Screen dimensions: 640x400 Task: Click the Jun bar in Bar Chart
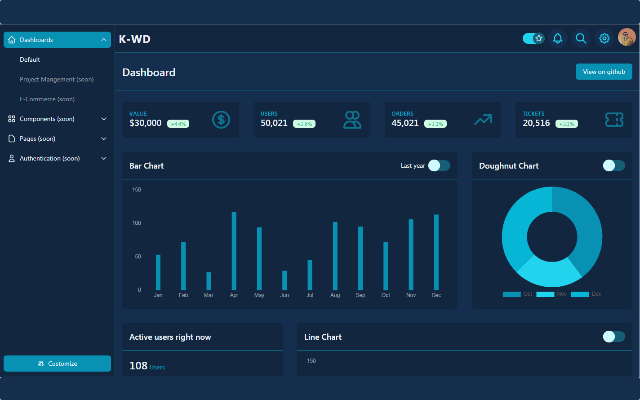pos(284,280)
